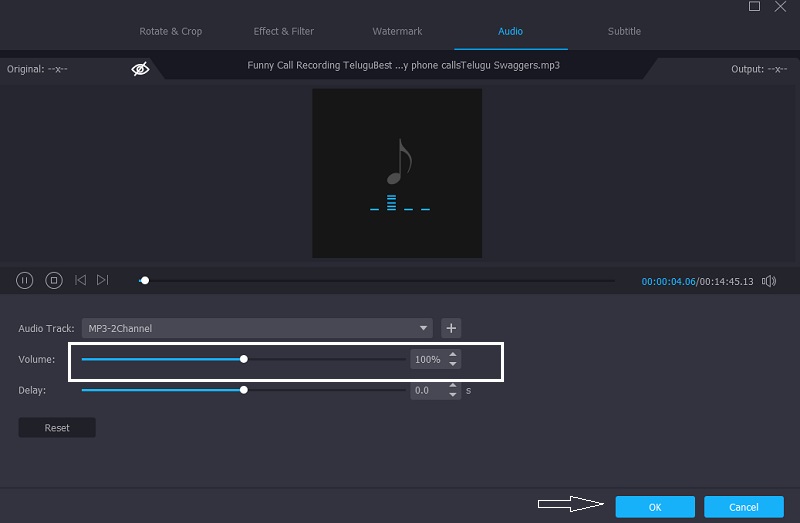Click the Cancel button

(744, 507)
